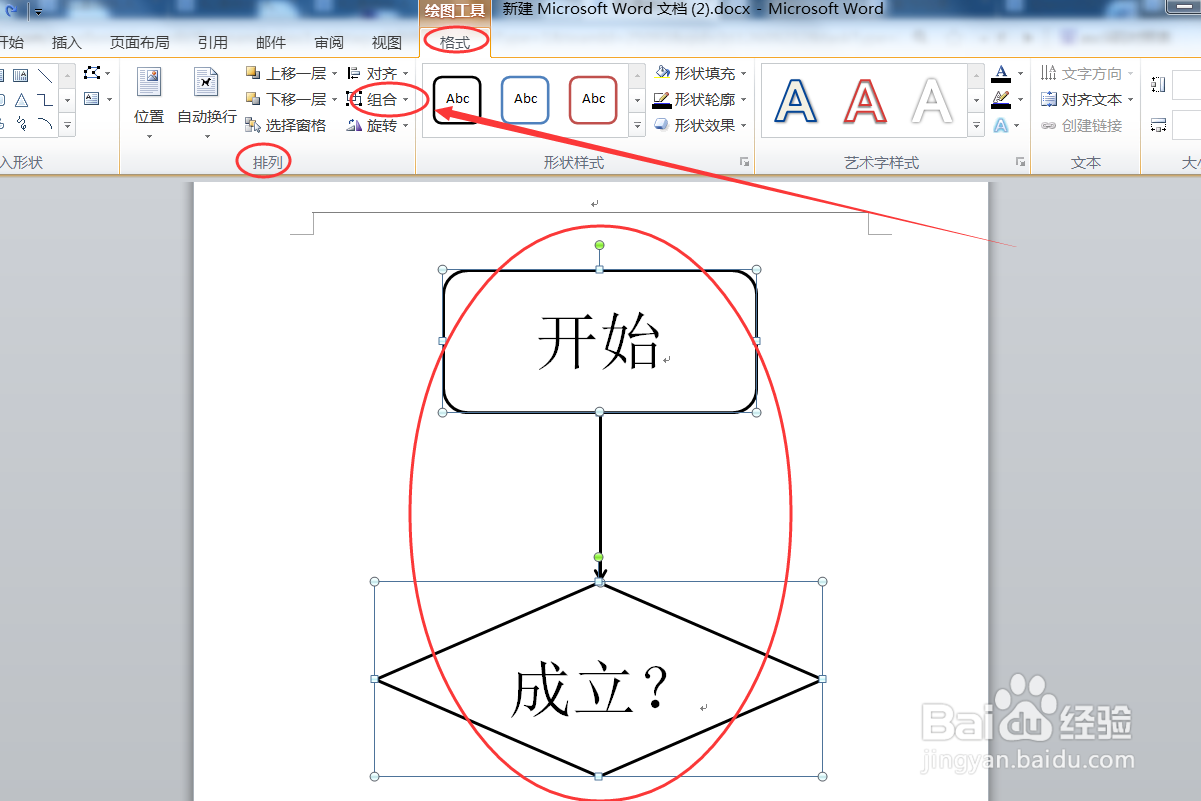1201x801 pixels.
Task: Switch to the 引用 (References) tab
Action: (x=212, y=42)
